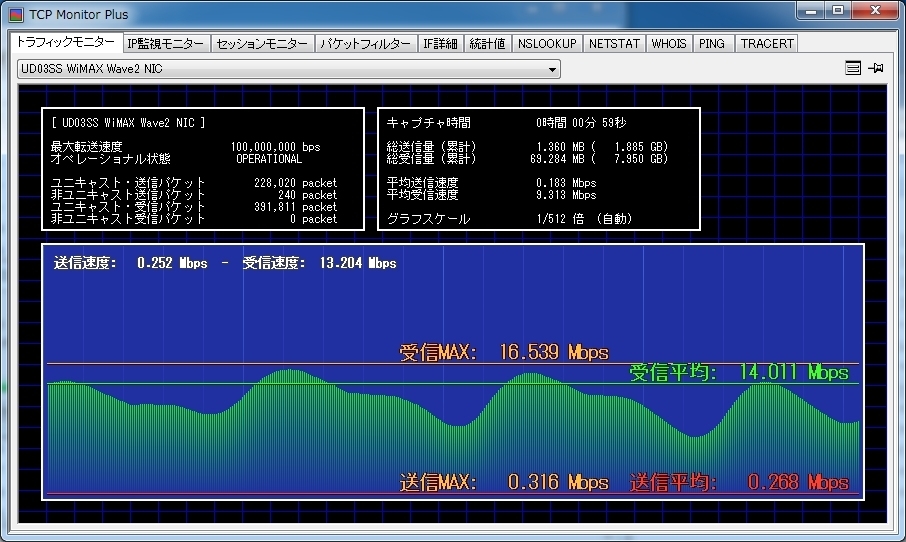Screen dimensions: 906x542
Task: Switch to the NETSTAT tab
Action: click(613, 44)
